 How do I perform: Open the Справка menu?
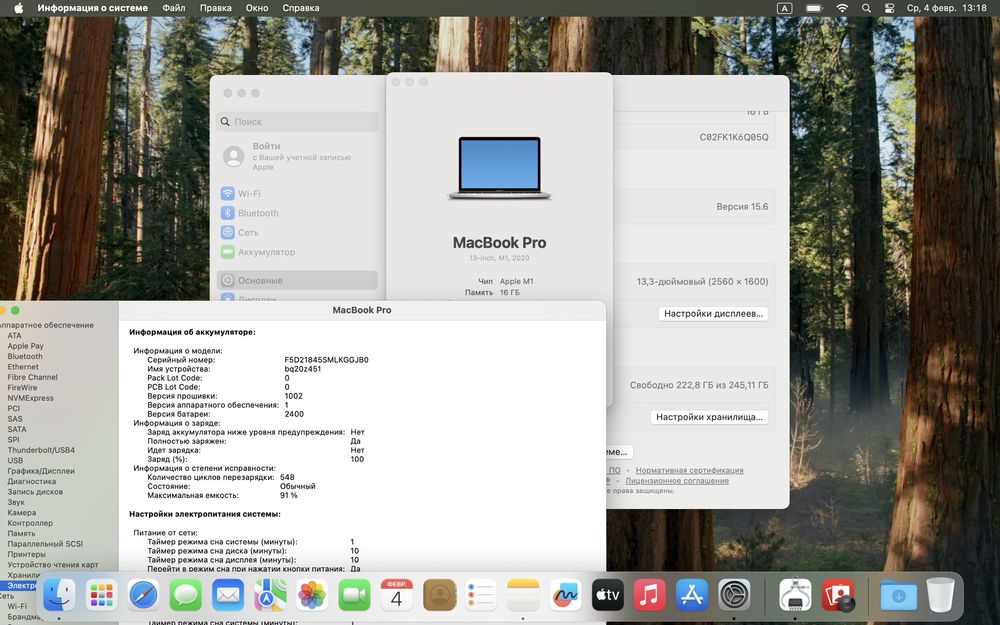[x=300, y=8]
